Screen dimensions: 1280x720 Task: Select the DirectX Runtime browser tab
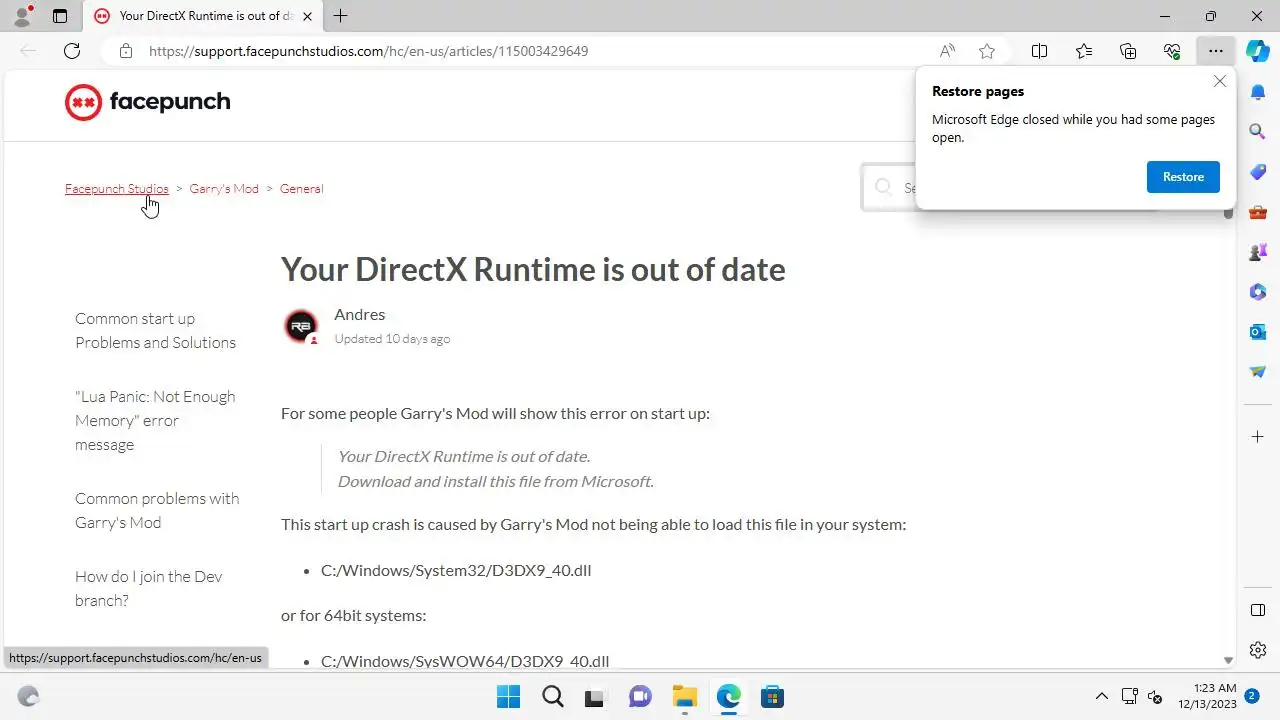pyautogui.click(x=204, y=16)
